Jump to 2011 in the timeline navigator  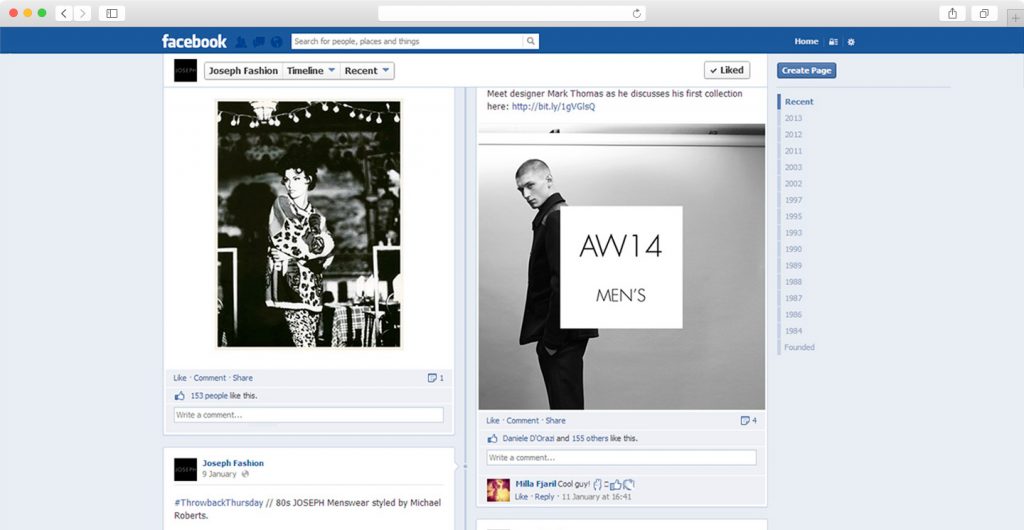click(x=793, y=151)
